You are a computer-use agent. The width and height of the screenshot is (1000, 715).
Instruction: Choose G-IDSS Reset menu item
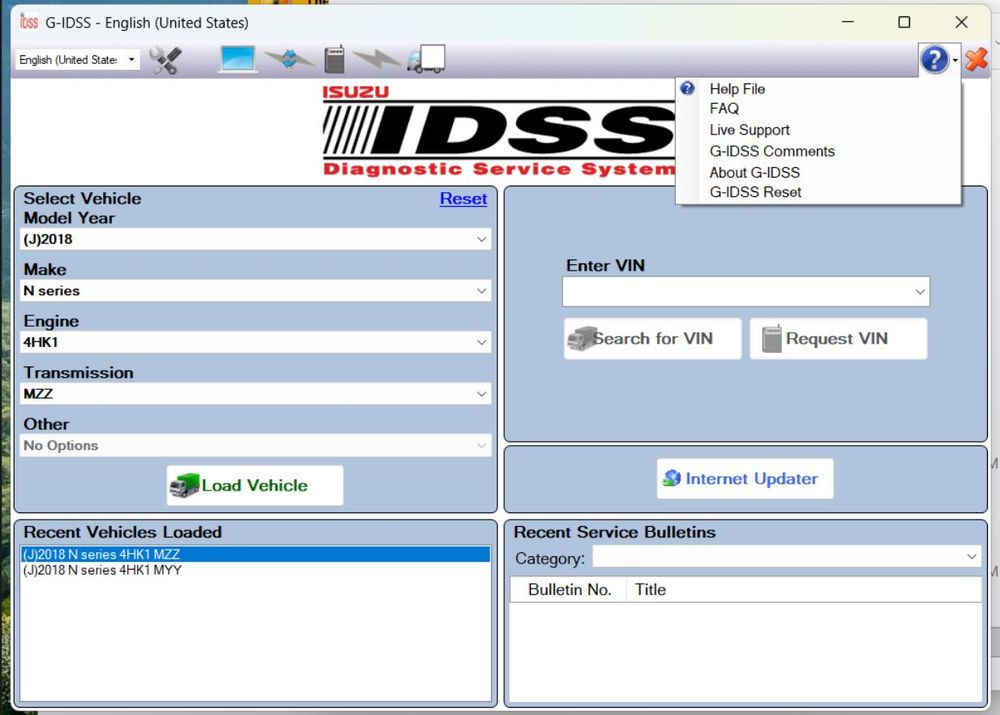[755, 193]
